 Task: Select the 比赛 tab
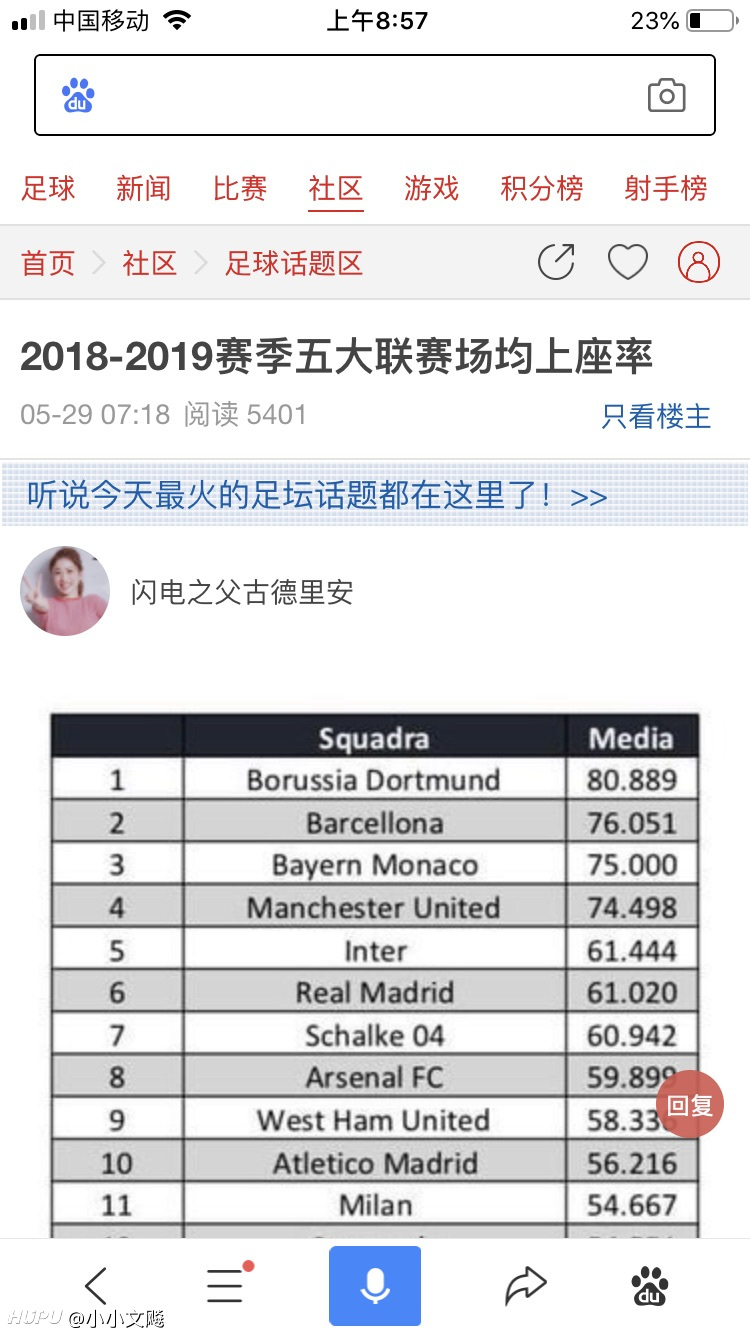pos(240,188)
